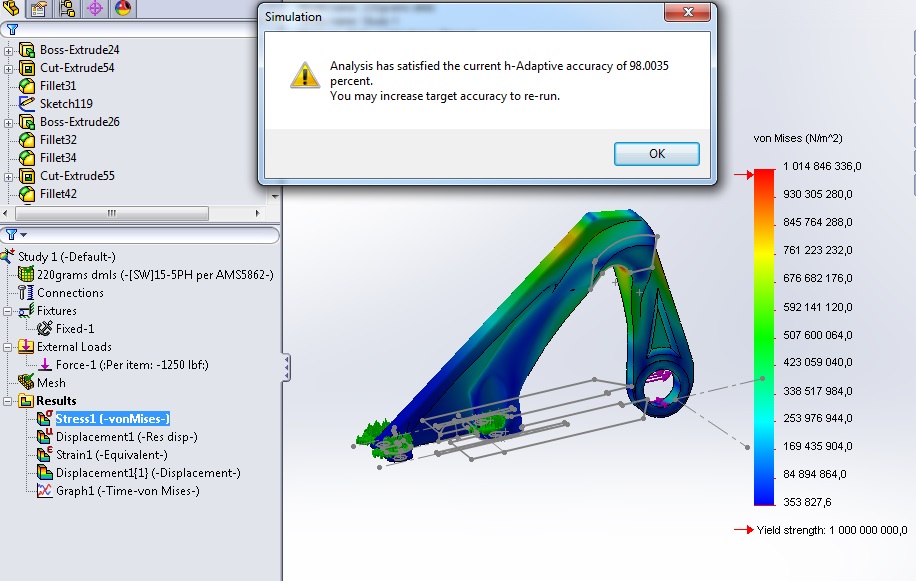Click the Fillet42 feature icon
Screen dimensions: 916x581
click(x=26, y=193)
